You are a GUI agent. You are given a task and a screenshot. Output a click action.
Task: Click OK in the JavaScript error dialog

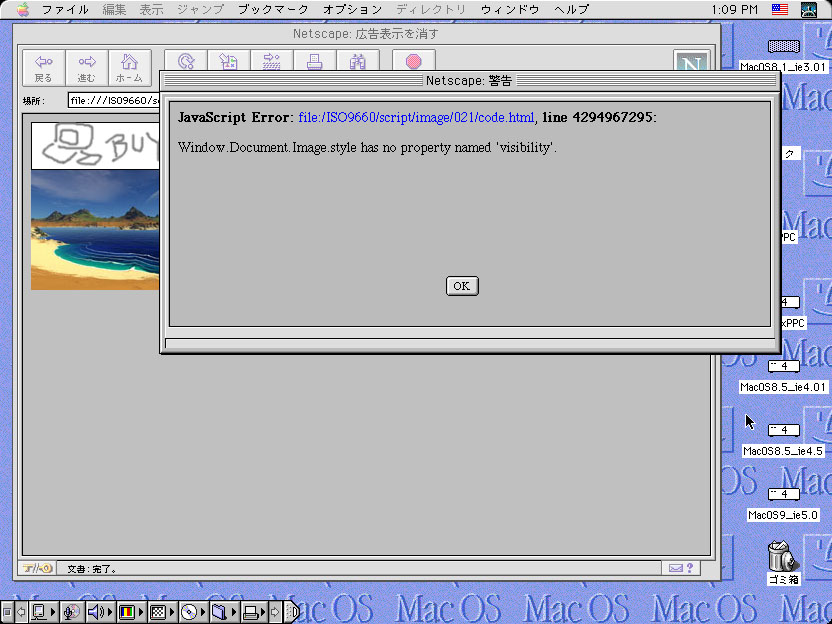tap(462, 286)
